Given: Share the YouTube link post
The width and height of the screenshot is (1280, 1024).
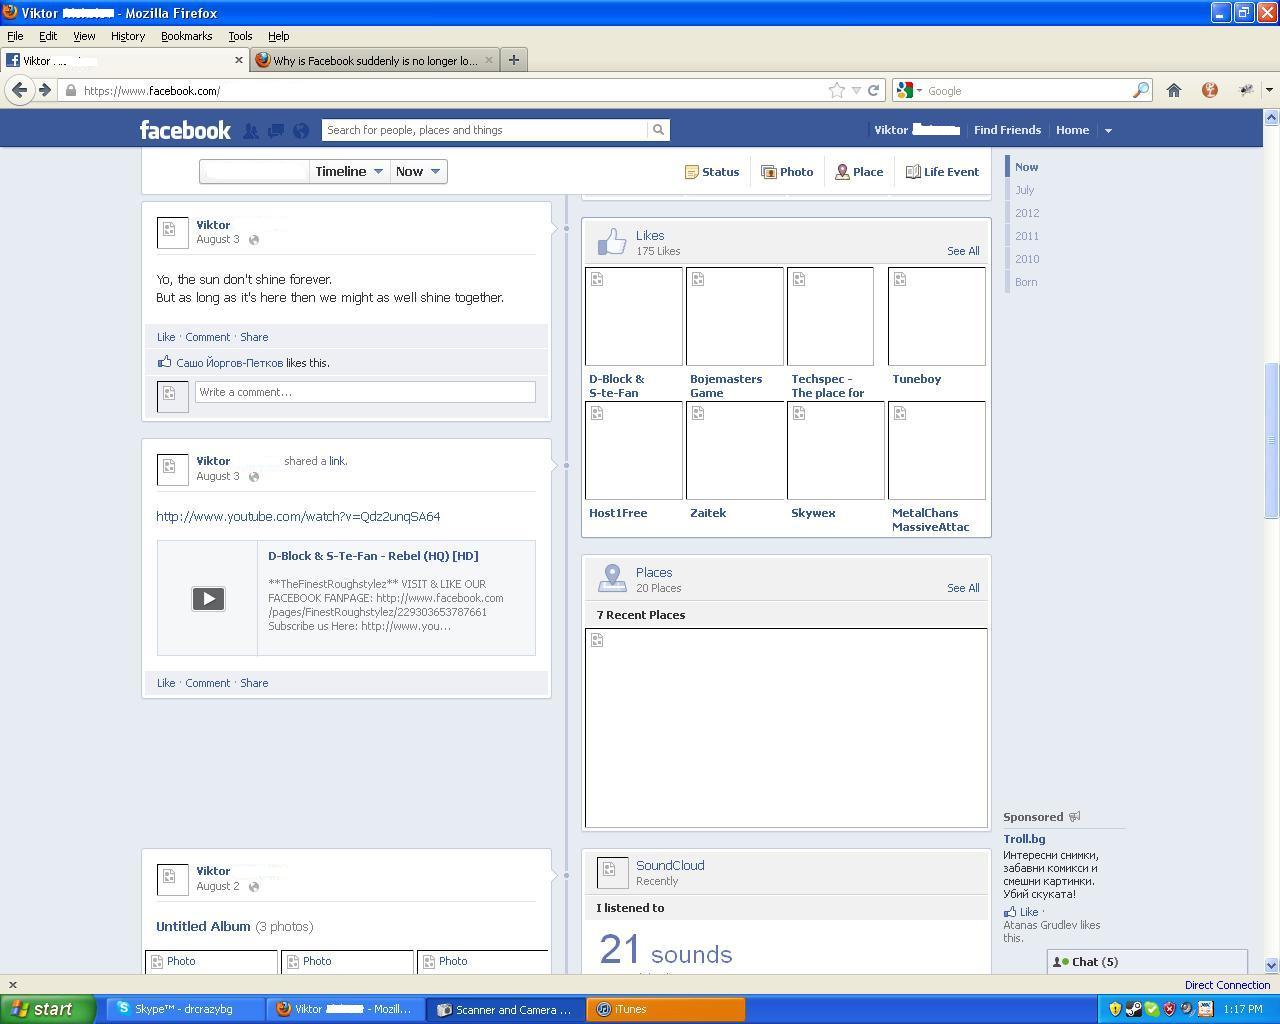Looking at the screenshot, I should click(x=254, y=683).
